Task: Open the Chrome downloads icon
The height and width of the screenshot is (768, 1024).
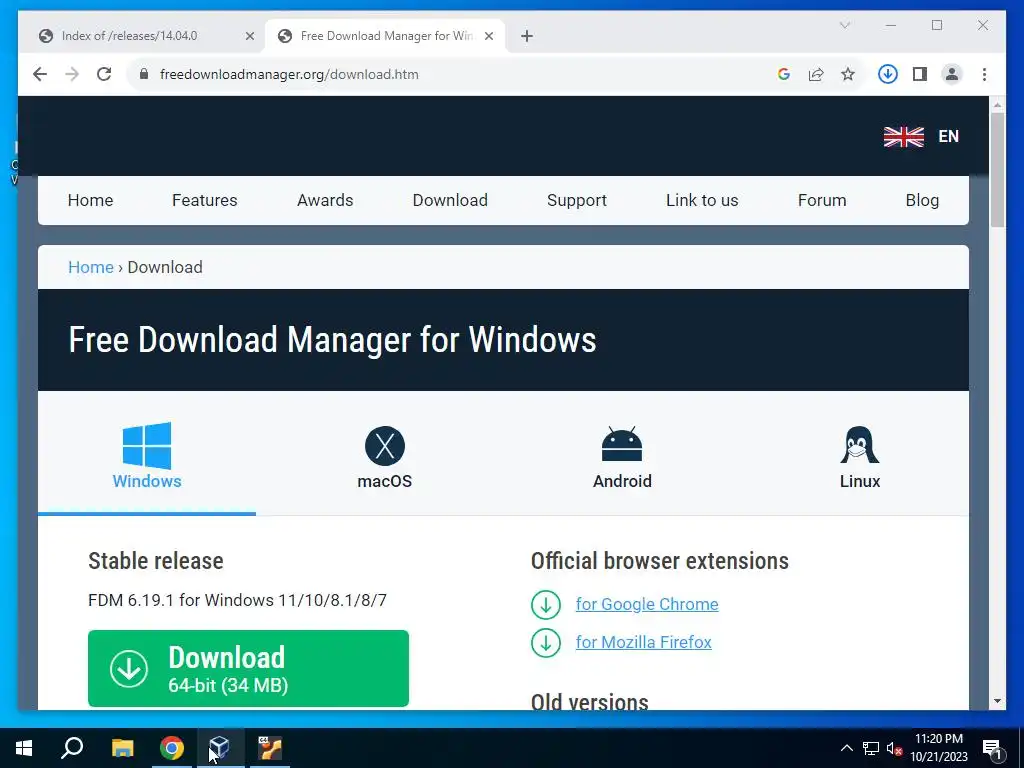Action: (x=888, y=74)
